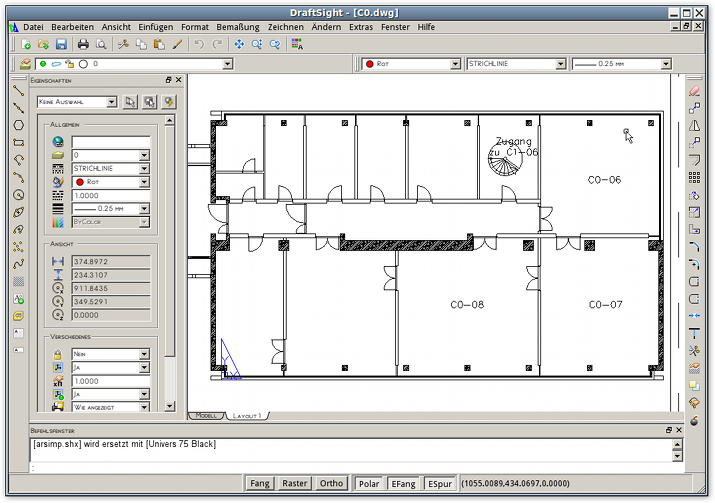Screen dimensions: 715x503
Task: Toggle Polar tracking in status bar
Action: point(370,483)
